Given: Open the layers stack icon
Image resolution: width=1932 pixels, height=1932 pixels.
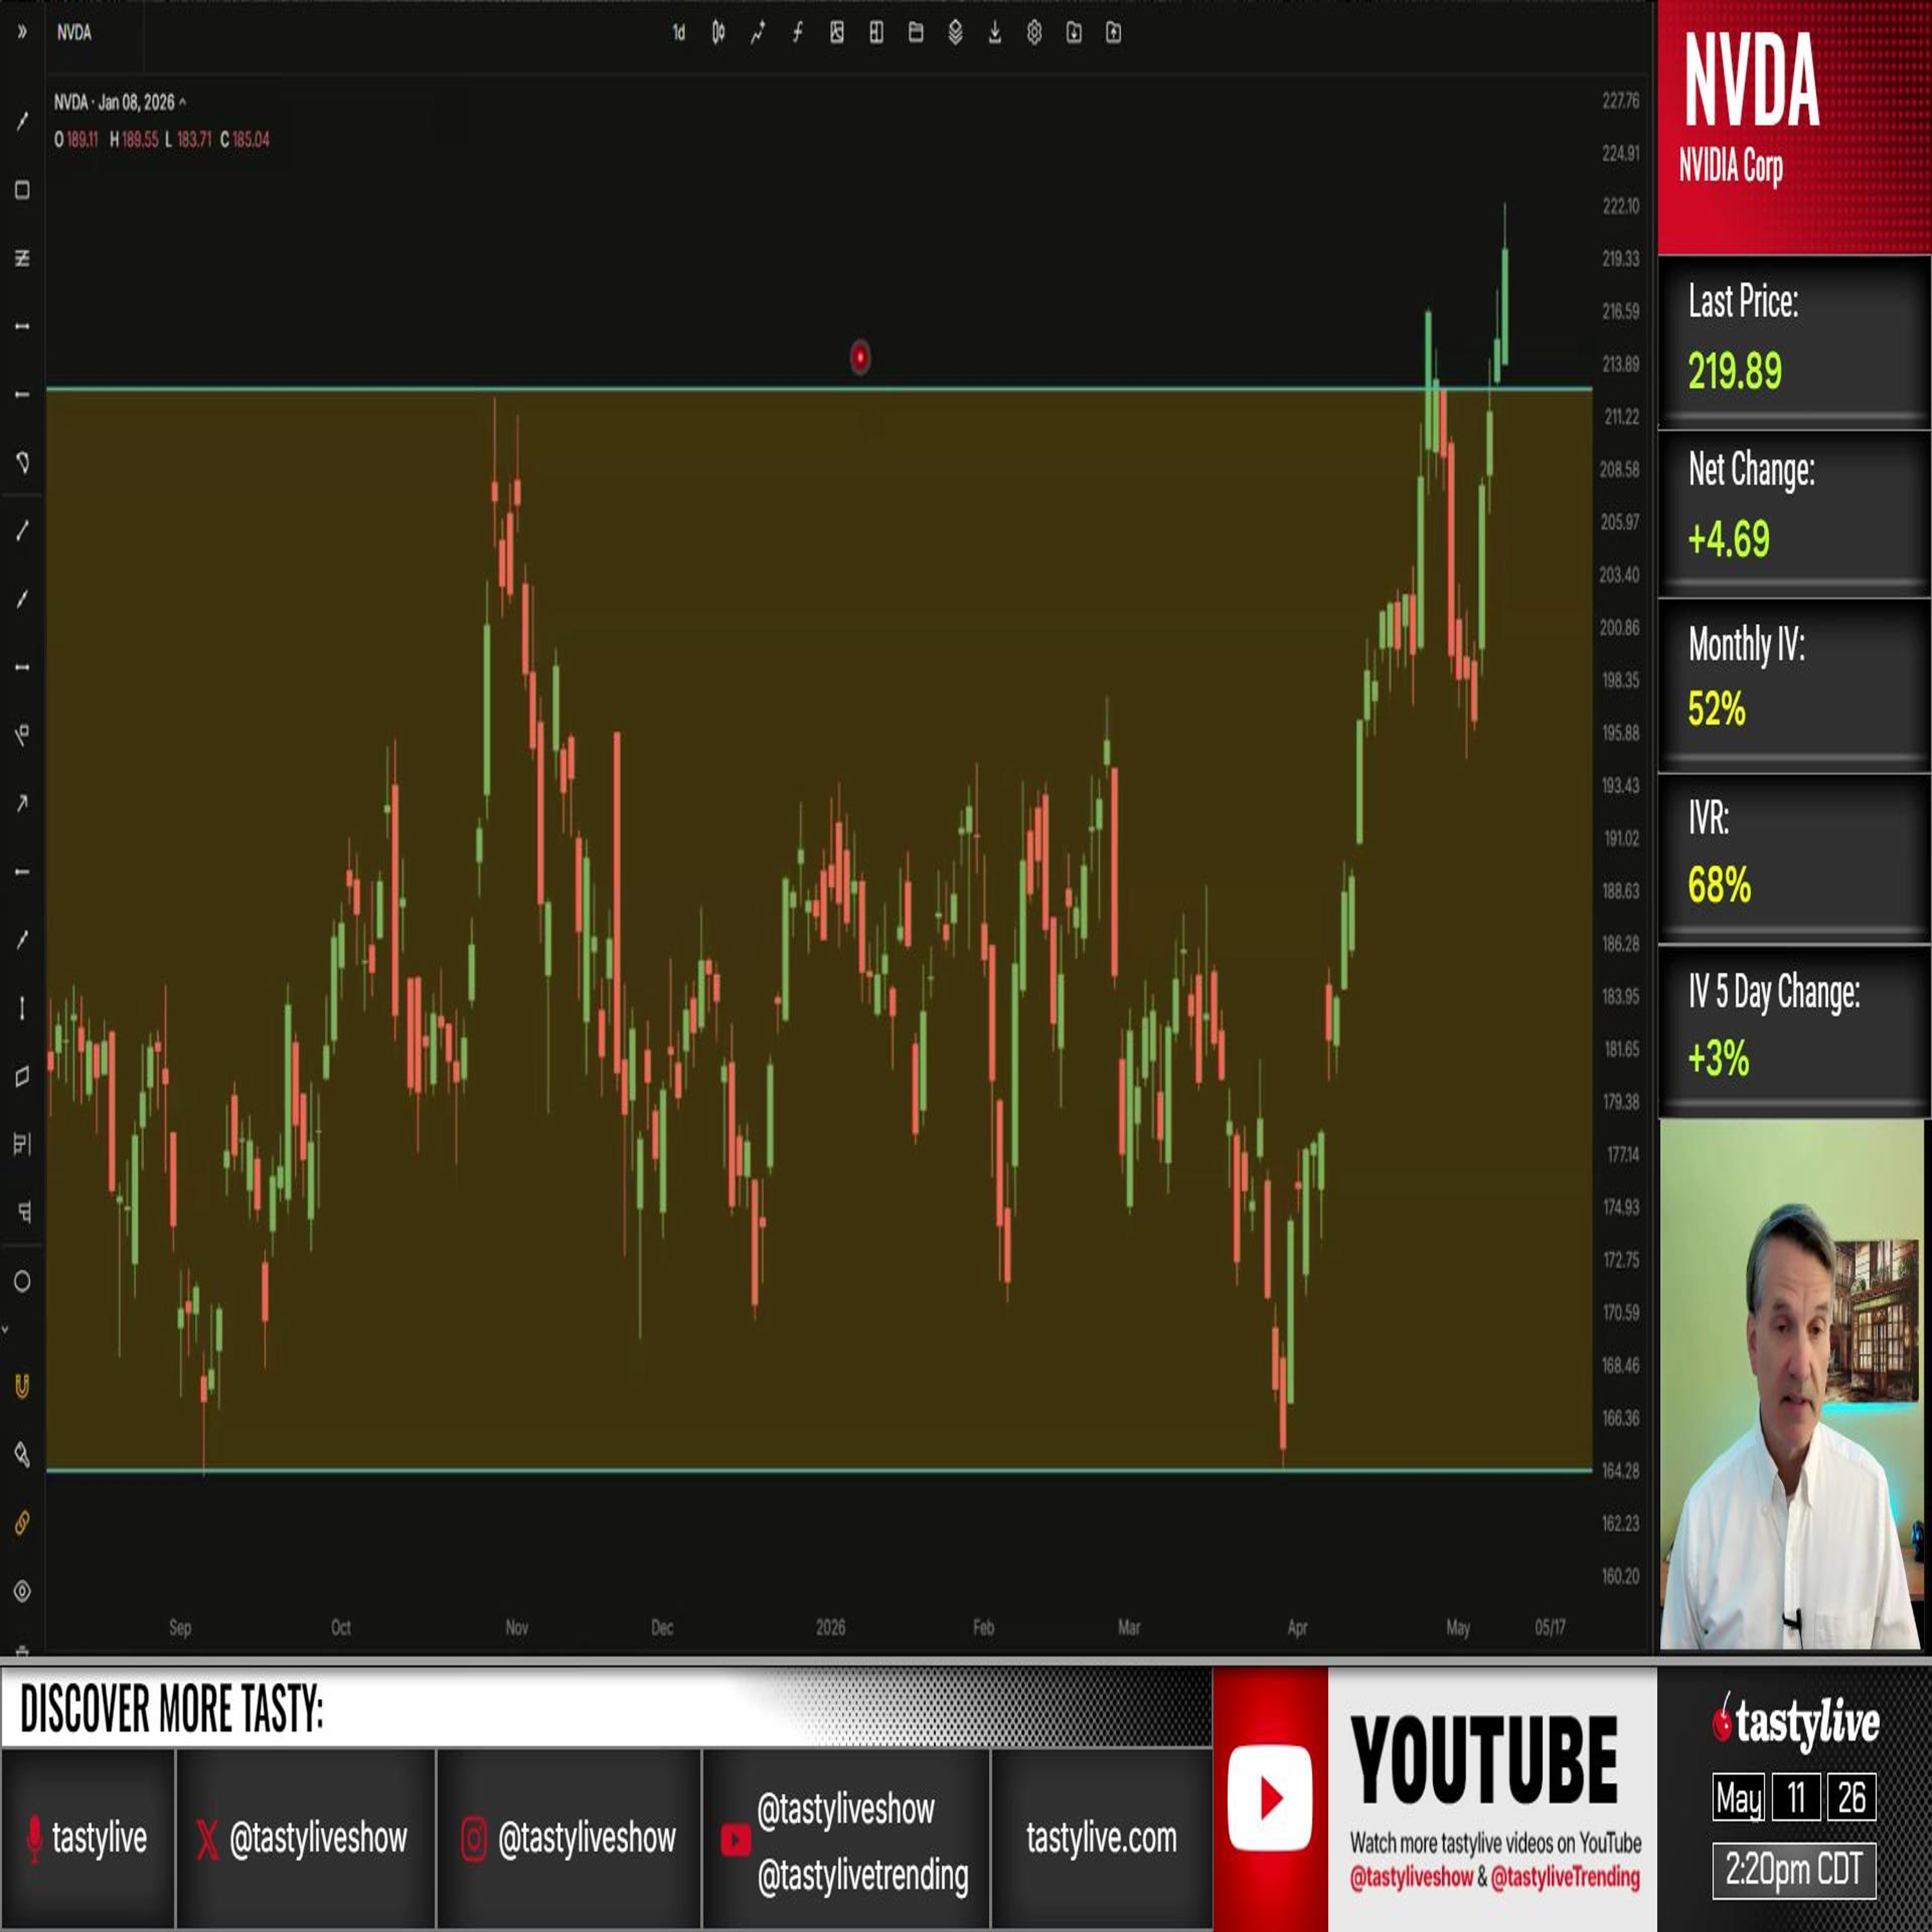Looking at the screenshot, I should point(955,33).
